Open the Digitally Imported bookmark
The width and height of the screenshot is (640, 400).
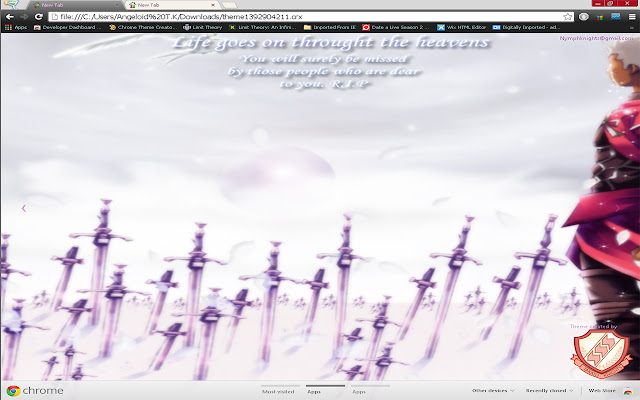point(527,27)
